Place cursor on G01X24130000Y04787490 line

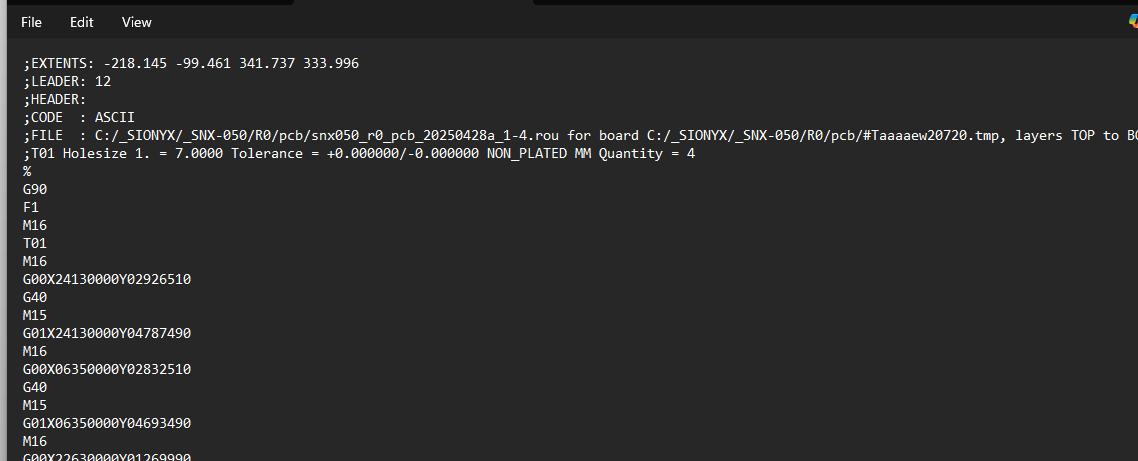[107, 333]
